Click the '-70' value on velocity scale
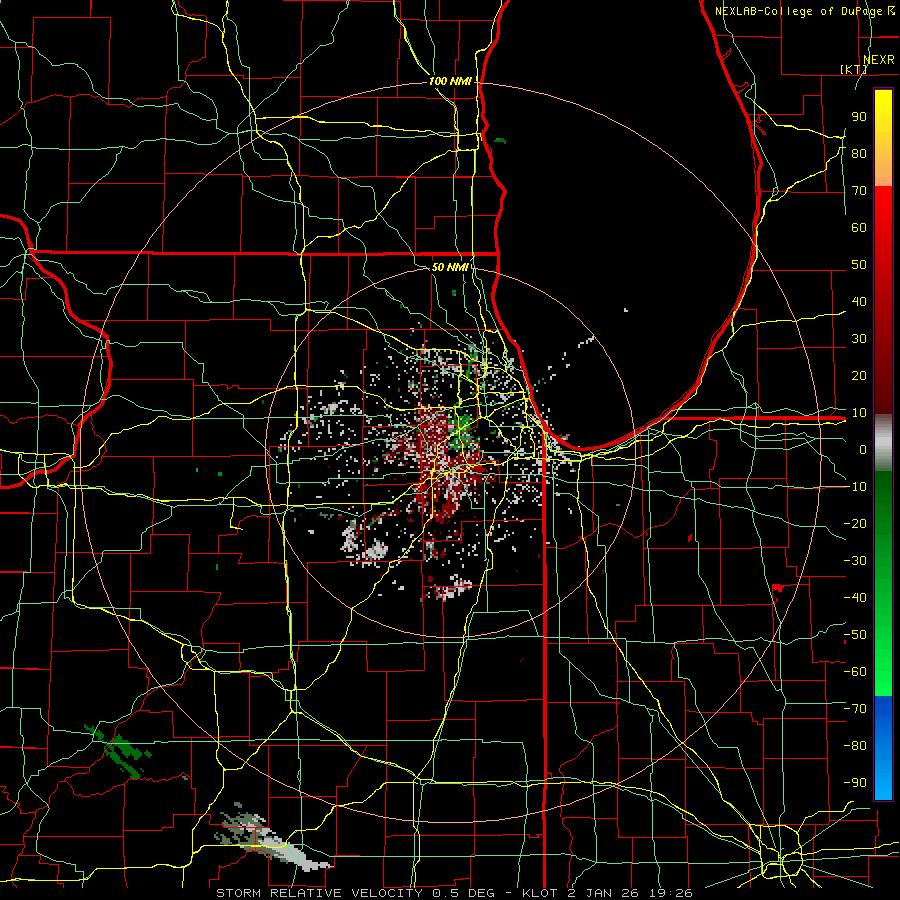The width and height of the screenshot is (900, 900). [x=855, y=708]
